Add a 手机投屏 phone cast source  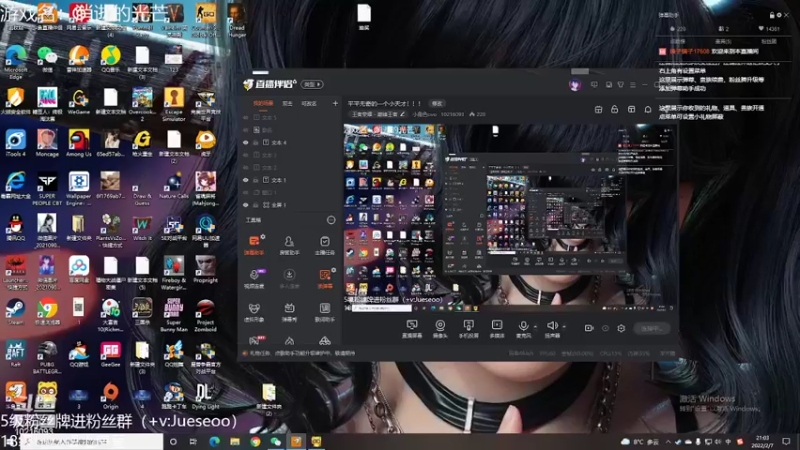click(468, 329)
